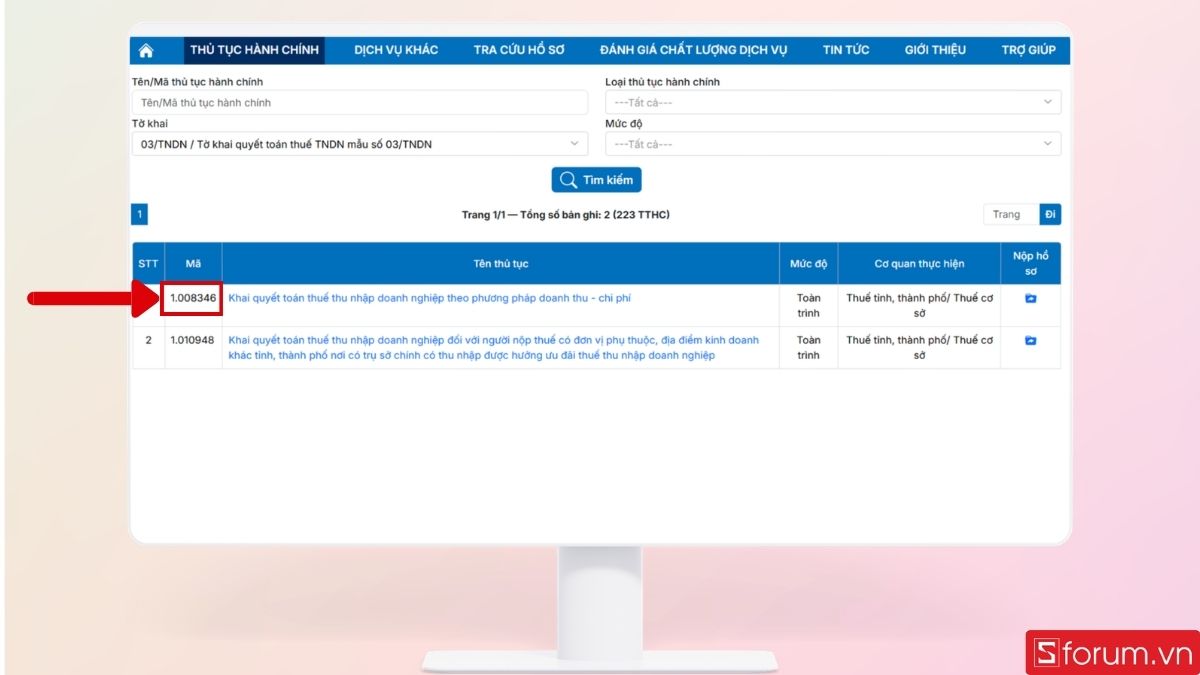
Task: Select page 1 pagination button
Action: [139, 214]
